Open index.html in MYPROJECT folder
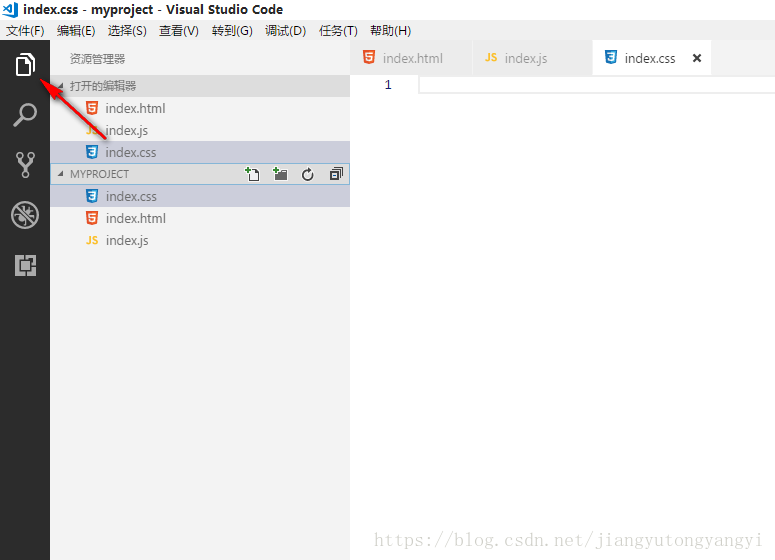775x560 pixels. 200,218
